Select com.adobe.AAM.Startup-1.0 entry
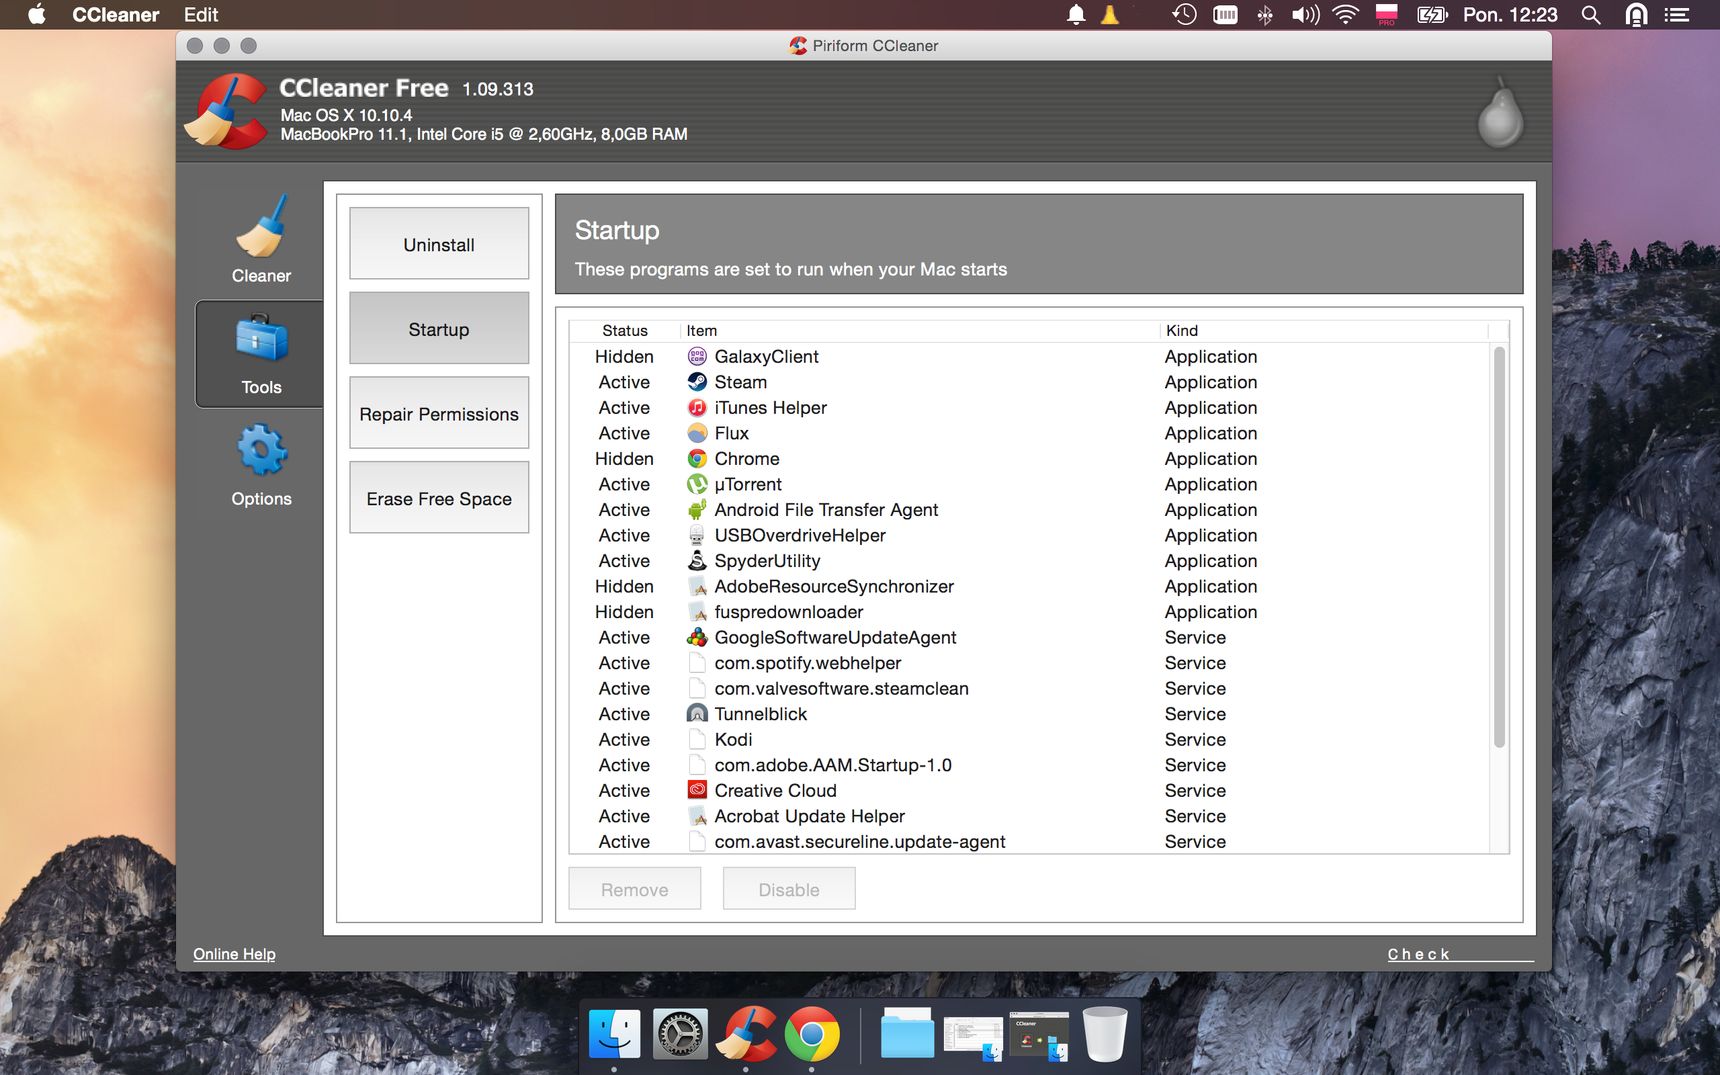The image size is (1720, 1075). (1030, 765)
